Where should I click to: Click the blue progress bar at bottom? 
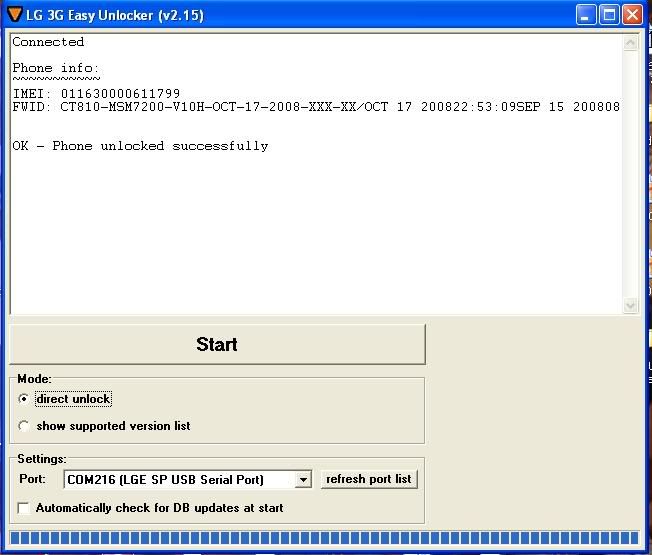[x=324, y=538]
